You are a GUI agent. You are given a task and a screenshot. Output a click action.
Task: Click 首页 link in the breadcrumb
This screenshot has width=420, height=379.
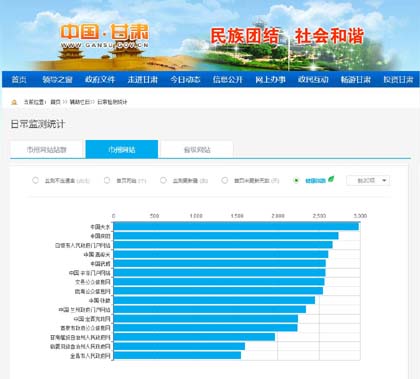coord(55,102)
